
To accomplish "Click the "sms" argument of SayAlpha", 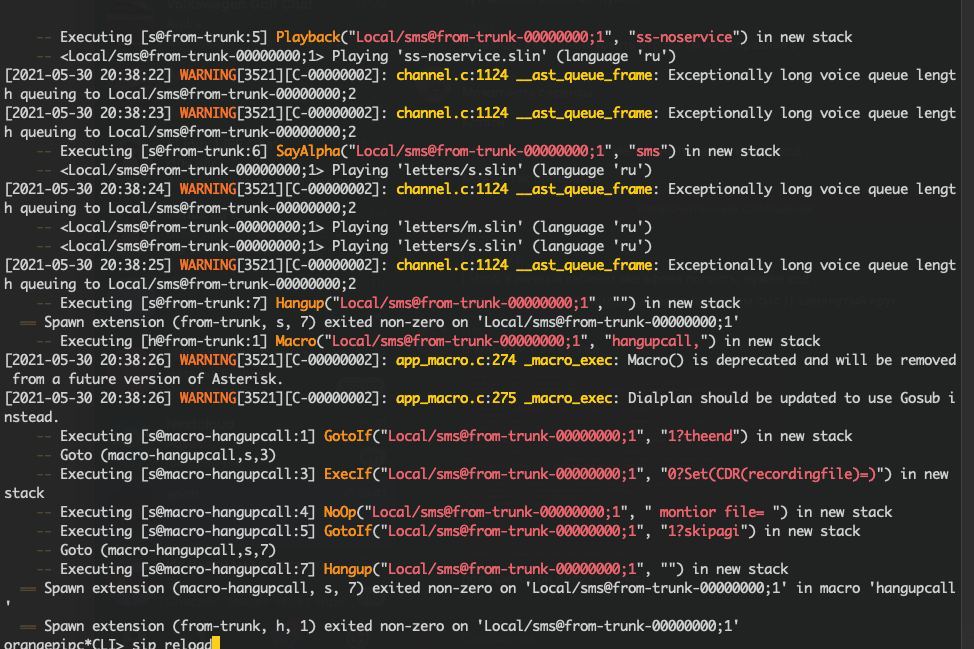I will (648, 151).
